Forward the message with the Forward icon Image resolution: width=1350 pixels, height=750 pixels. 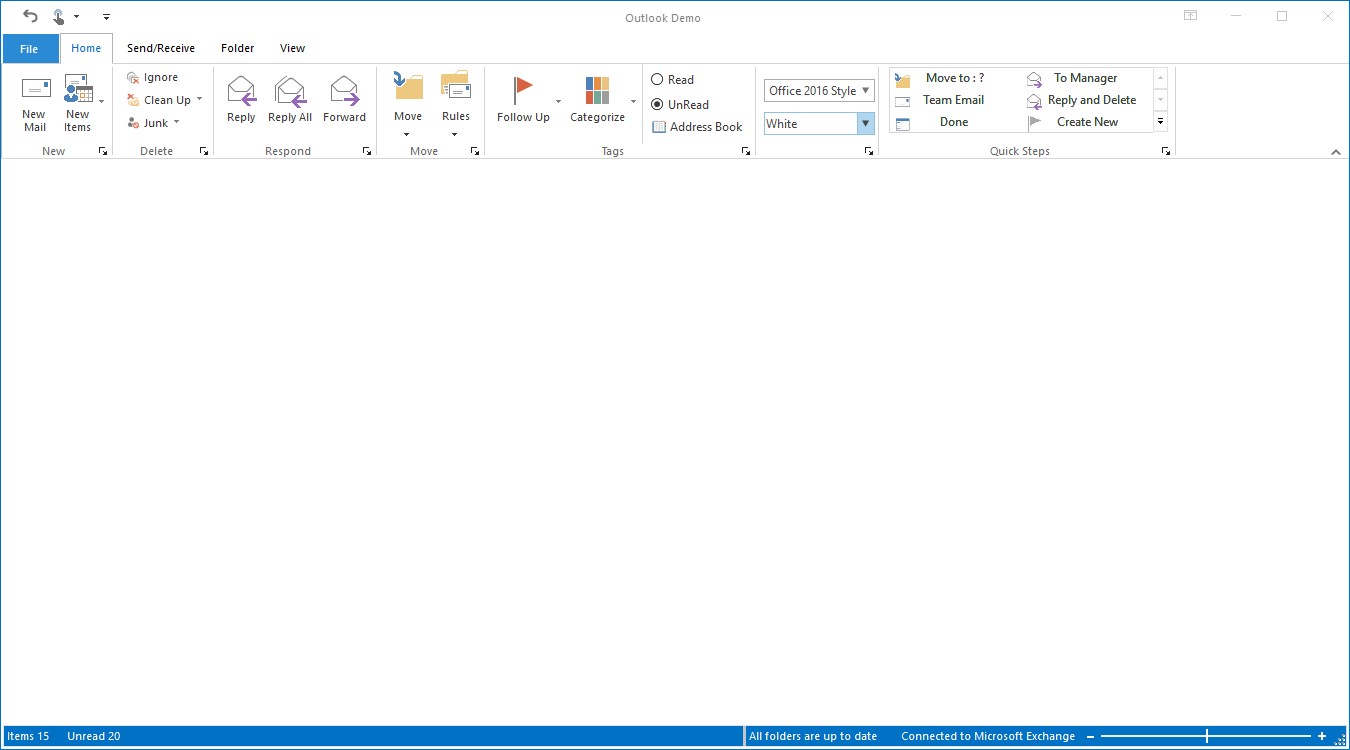click(344, 90)
